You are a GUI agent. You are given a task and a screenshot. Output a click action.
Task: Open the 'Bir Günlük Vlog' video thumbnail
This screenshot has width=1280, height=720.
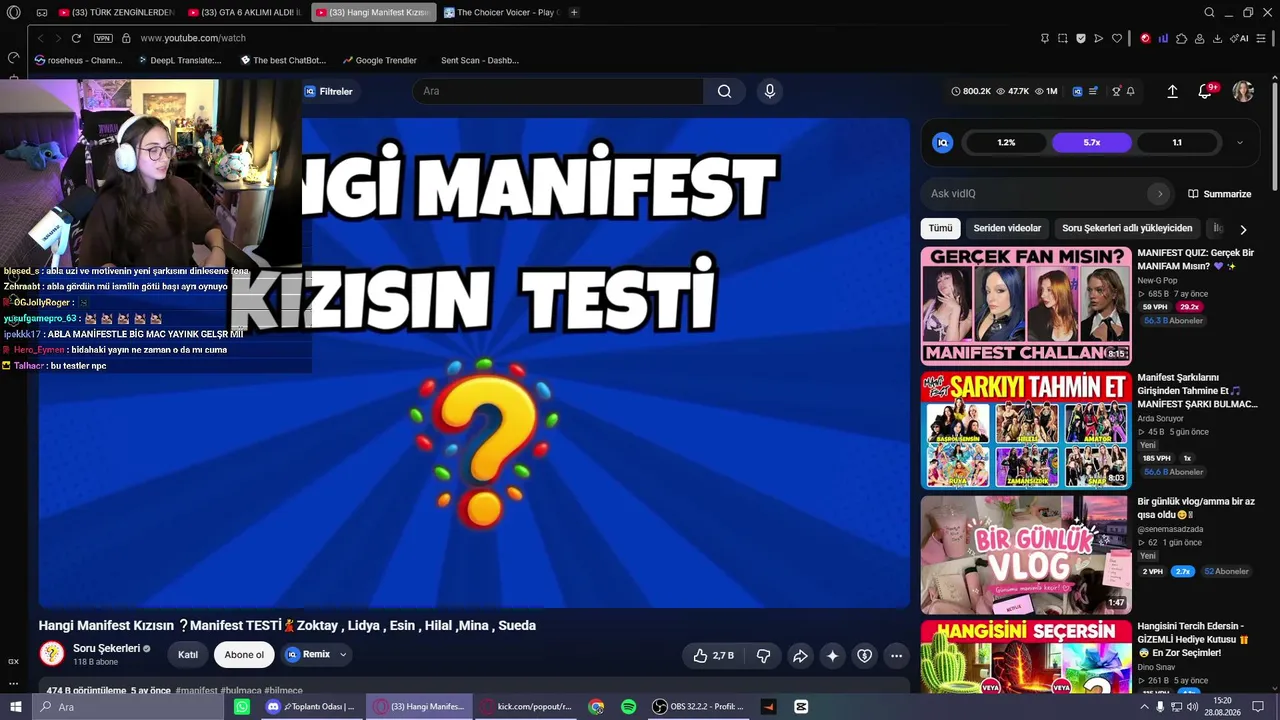(1026, 555)
